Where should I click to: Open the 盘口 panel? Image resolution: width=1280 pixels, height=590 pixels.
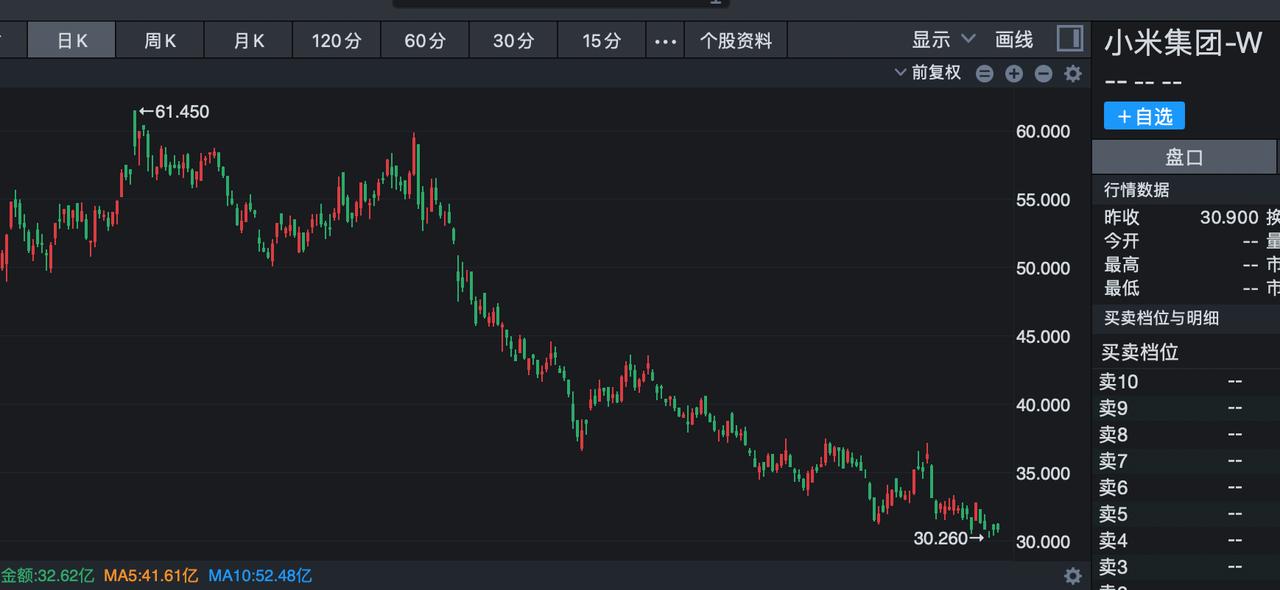click(x=1184, y=156)
